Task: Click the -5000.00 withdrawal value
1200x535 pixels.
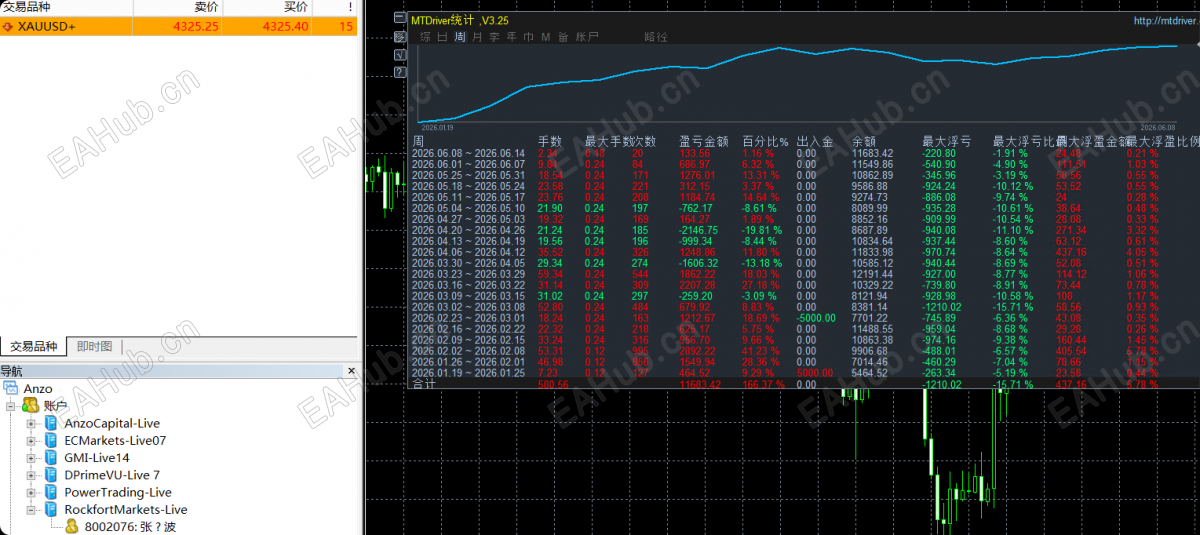Action: tap(815, 318)
